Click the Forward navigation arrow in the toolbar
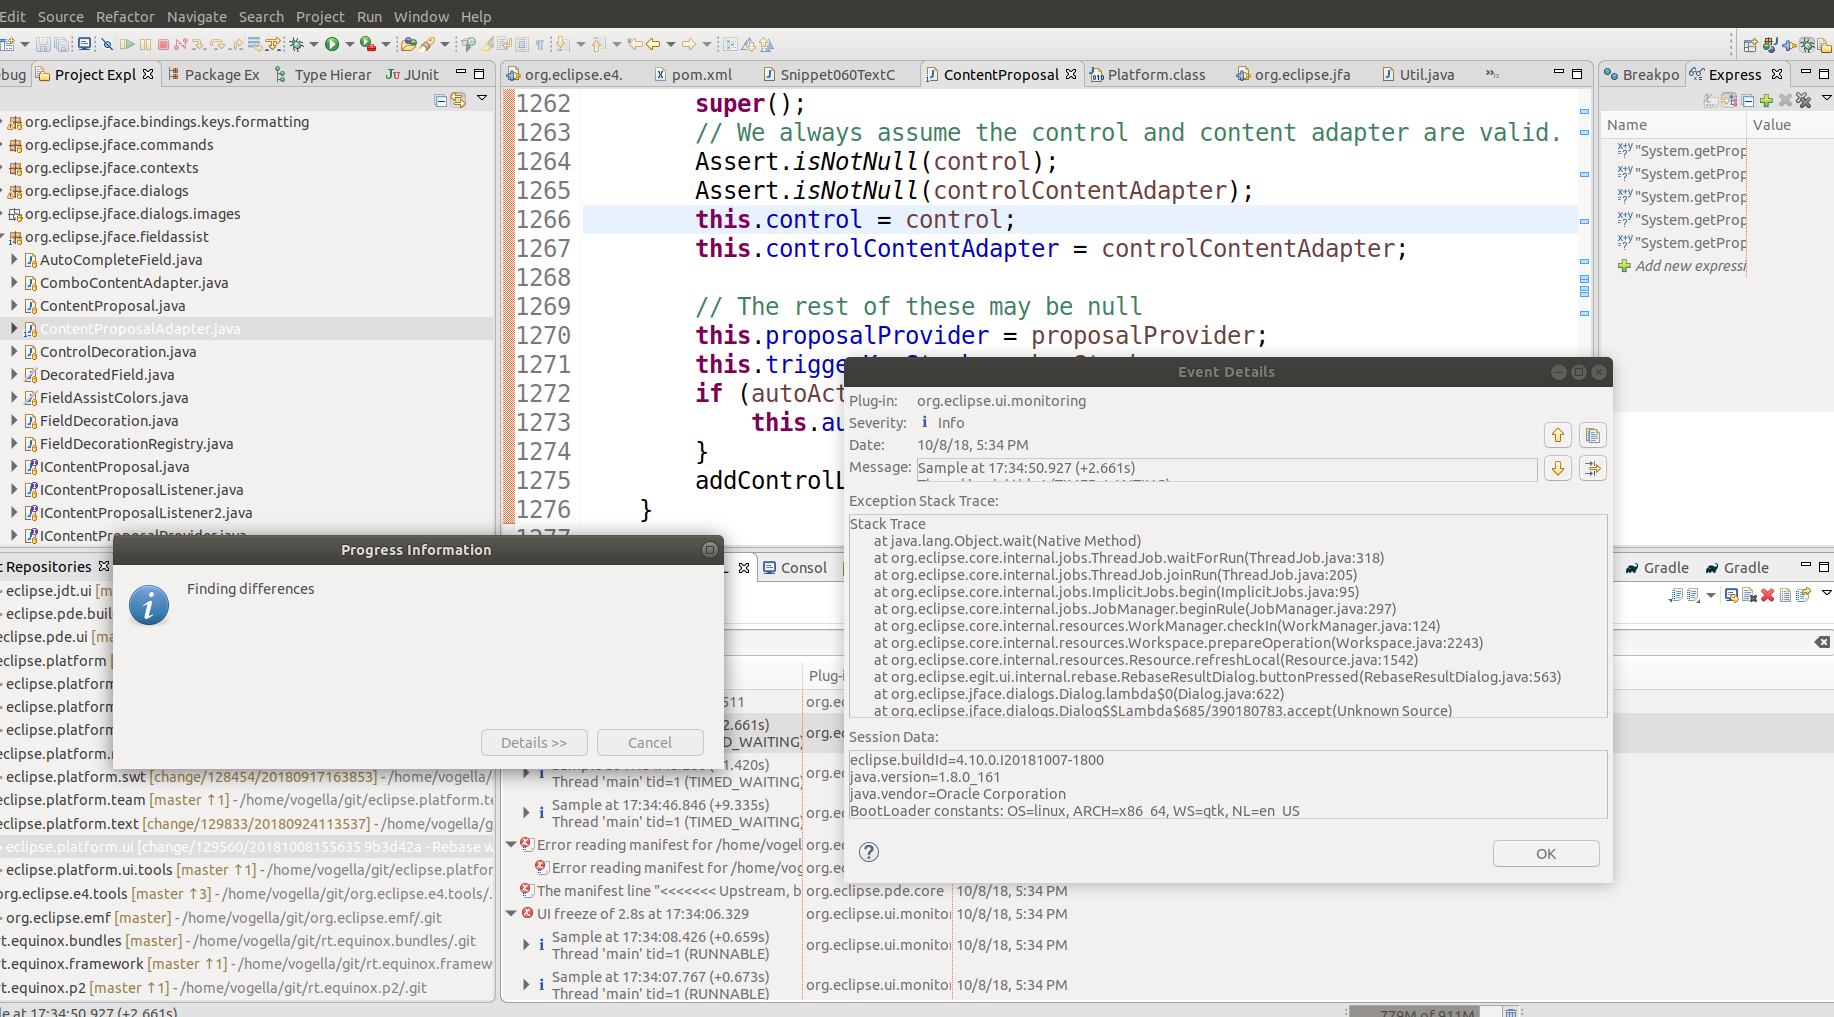Image resolution: width=1834 pixels, height=1017 pixels. coord(688,44)
